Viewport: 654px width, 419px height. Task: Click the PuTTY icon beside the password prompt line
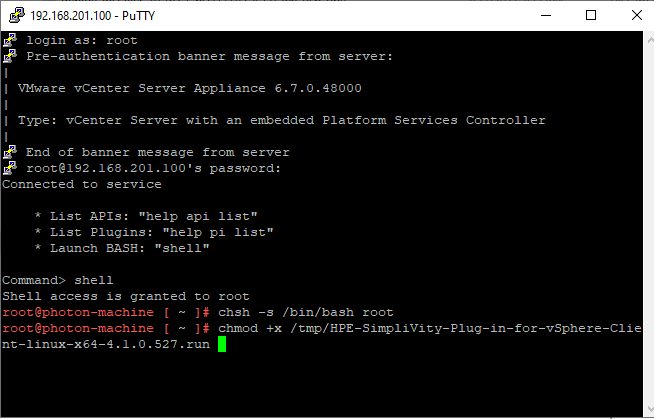(9, 168)
